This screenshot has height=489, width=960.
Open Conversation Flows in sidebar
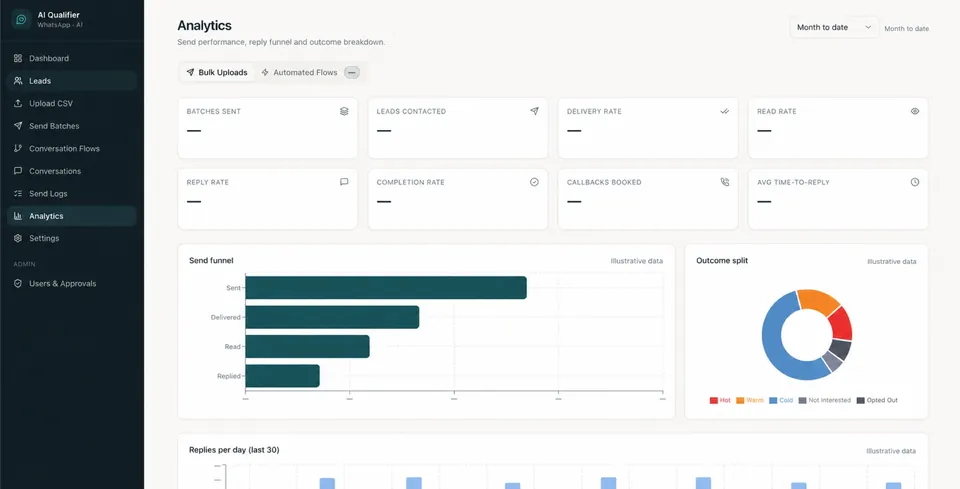pyautogui.click(x=72, y=149)
